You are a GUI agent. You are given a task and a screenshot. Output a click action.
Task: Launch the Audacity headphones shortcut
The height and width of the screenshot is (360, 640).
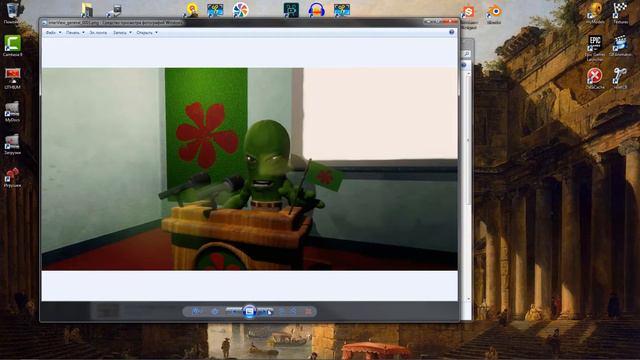(316, 10)
